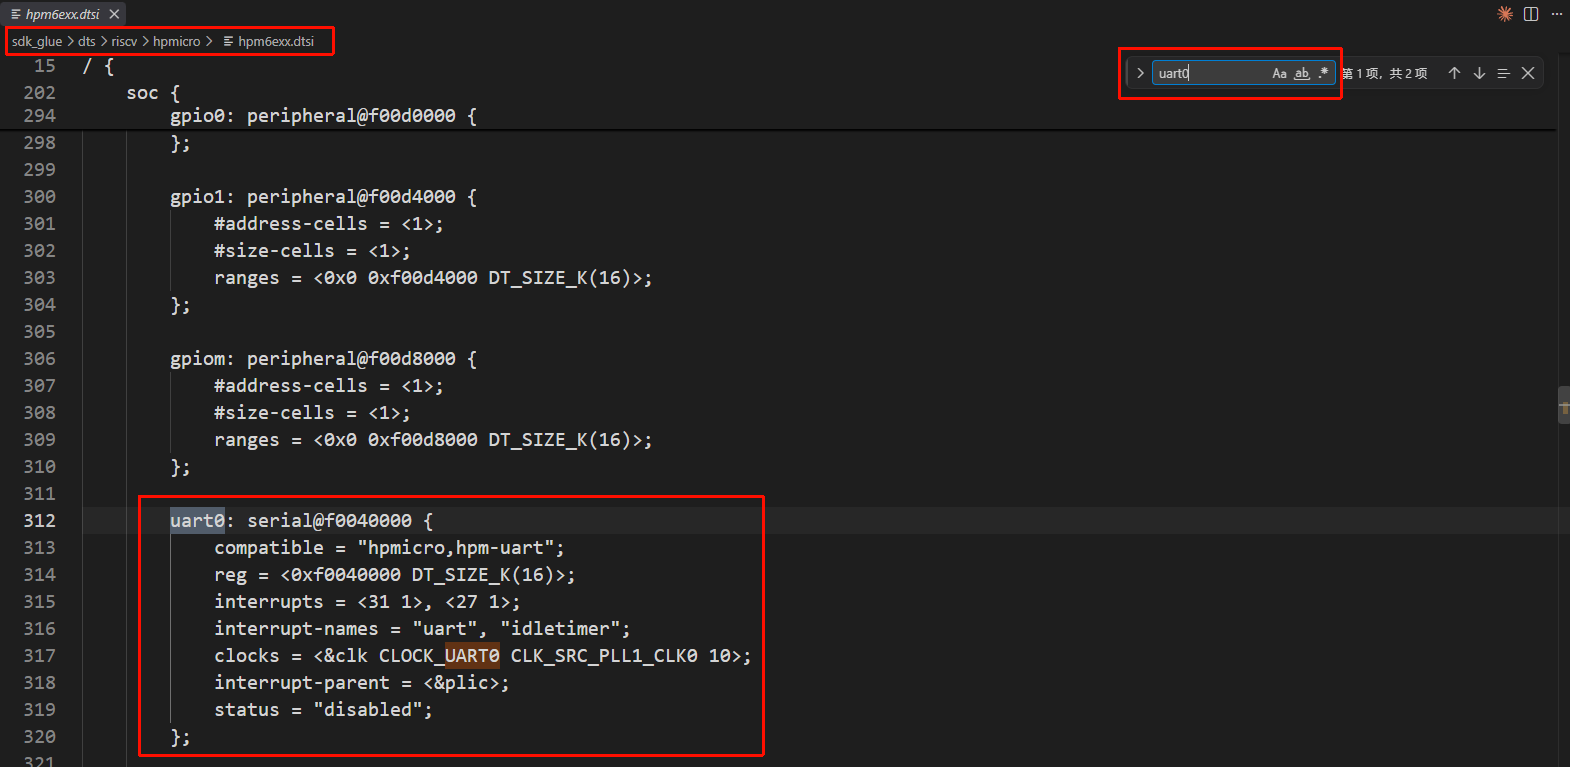Toggle Match Whole Word in the find widget
Image resolution: width=1570 pixels, height=767 pixels.
[1301, 73]
